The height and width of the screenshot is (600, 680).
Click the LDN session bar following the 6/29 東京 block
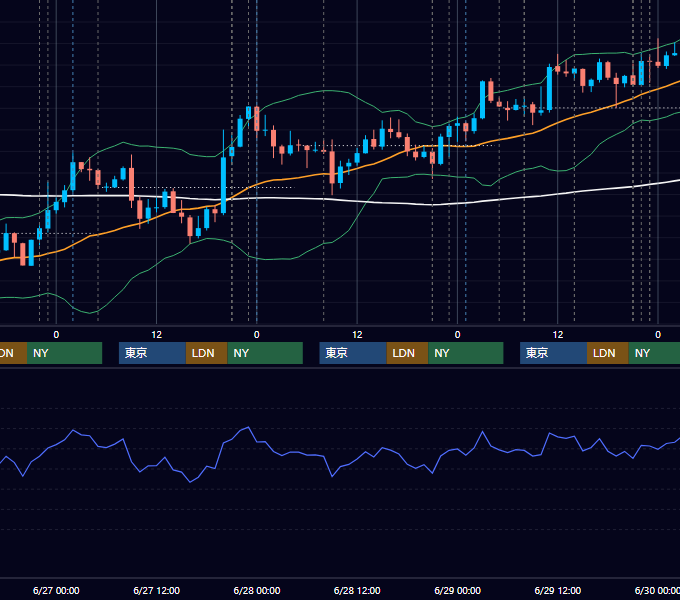coord(608,353)
